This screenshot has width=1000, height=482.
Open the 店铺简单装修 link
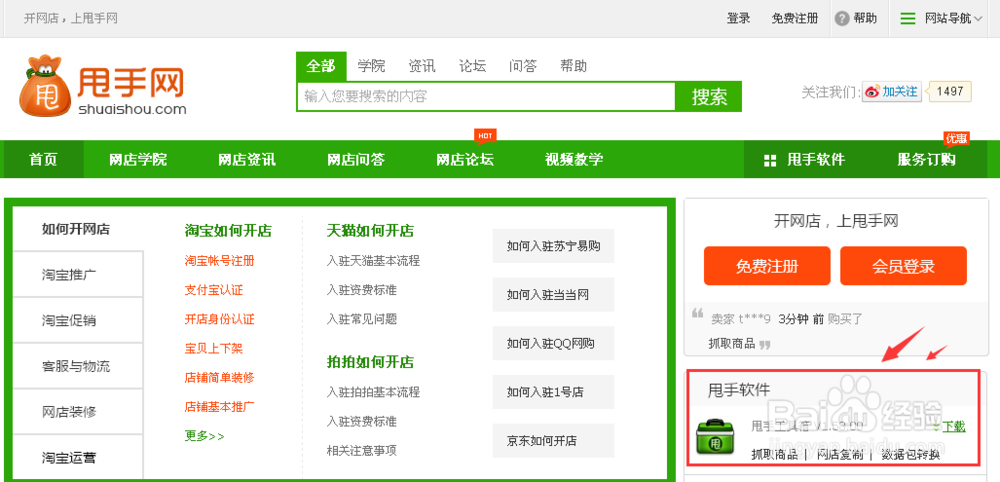point(219,377)
